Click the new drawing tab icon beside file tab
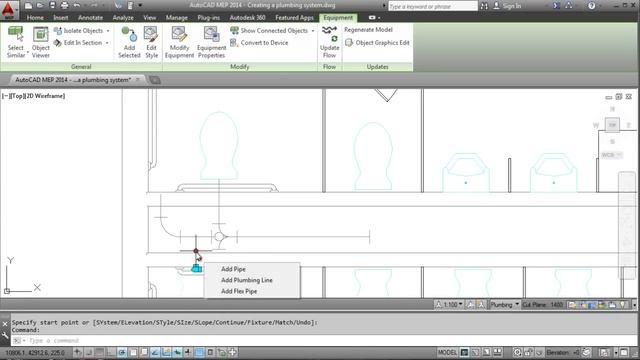640x360 pixels. pyautogui.click(x=155, y=80)
